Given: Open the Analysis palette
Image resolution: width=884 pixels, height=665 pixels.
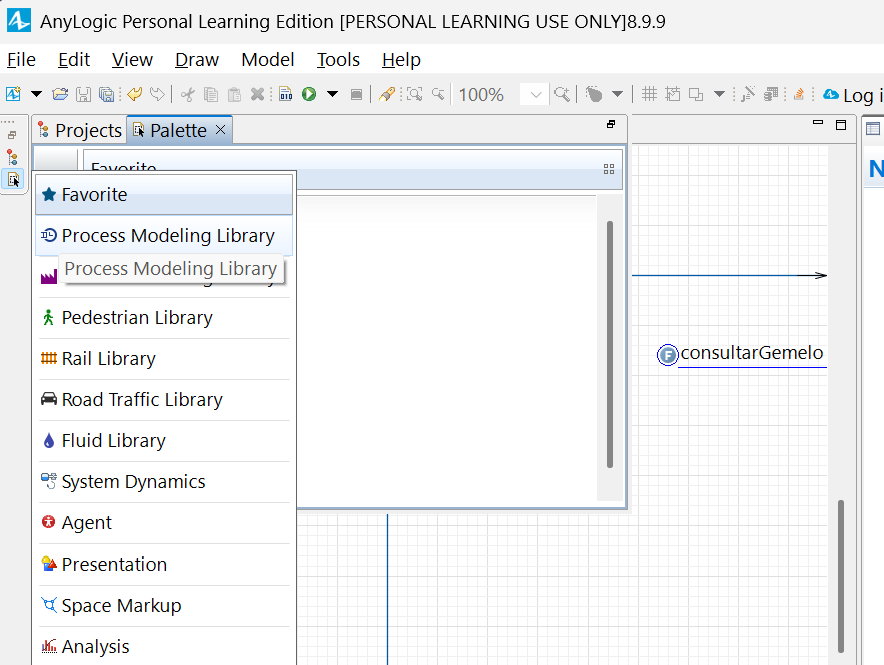Looking at the screenshot, I should click(x=164, y=647).
